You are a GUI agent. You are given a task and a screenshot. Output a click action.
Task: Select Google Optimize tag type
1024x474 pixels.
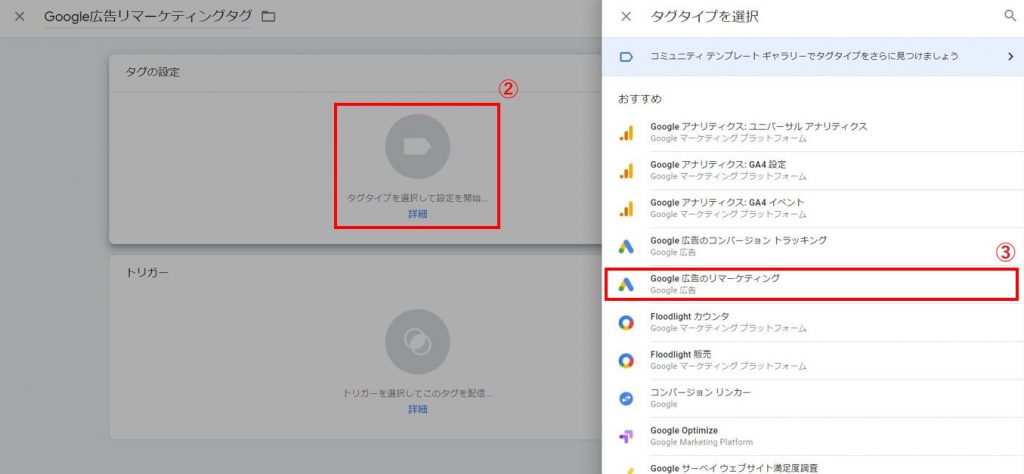[x=813, y=436]
